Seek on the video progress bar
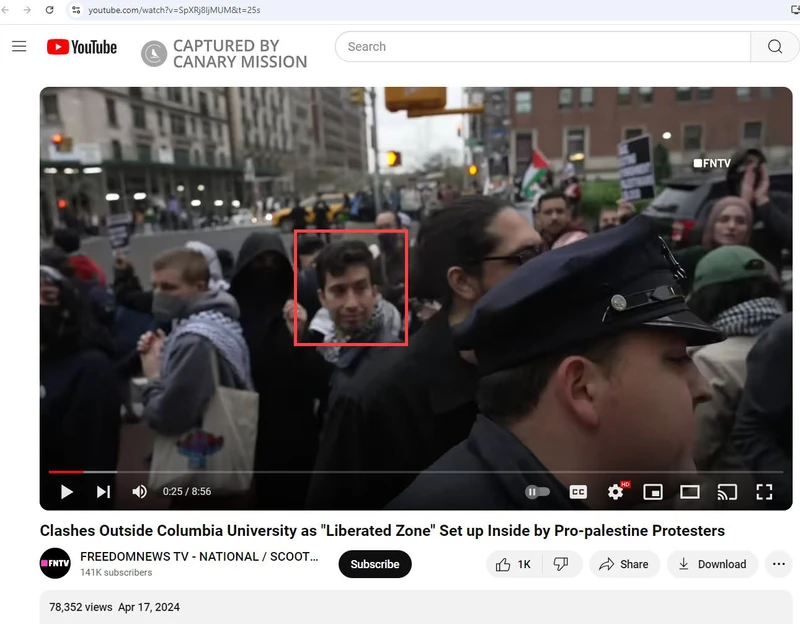 pyautogui.click(x=400, y=471)
